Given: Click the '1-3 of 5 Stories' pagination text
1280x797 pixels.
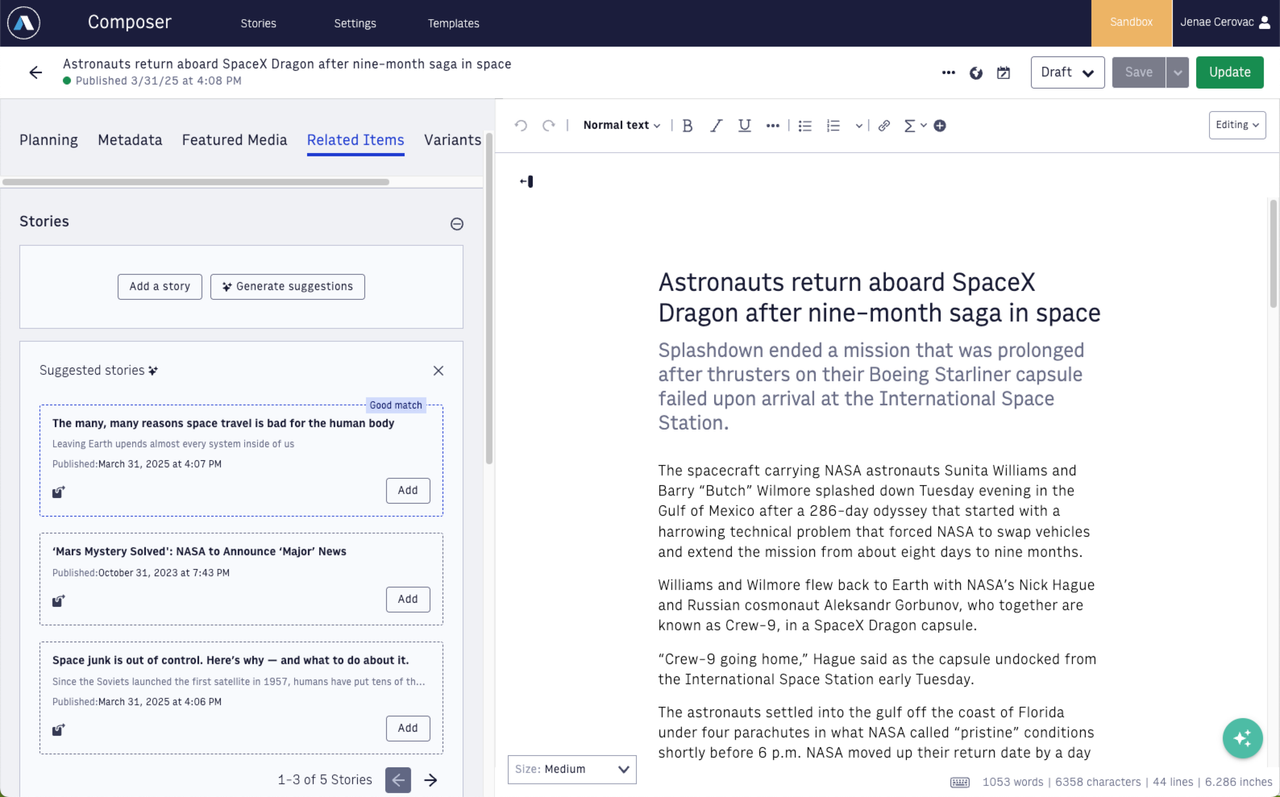Looking at the screenshot, I should tap(325, 780).
